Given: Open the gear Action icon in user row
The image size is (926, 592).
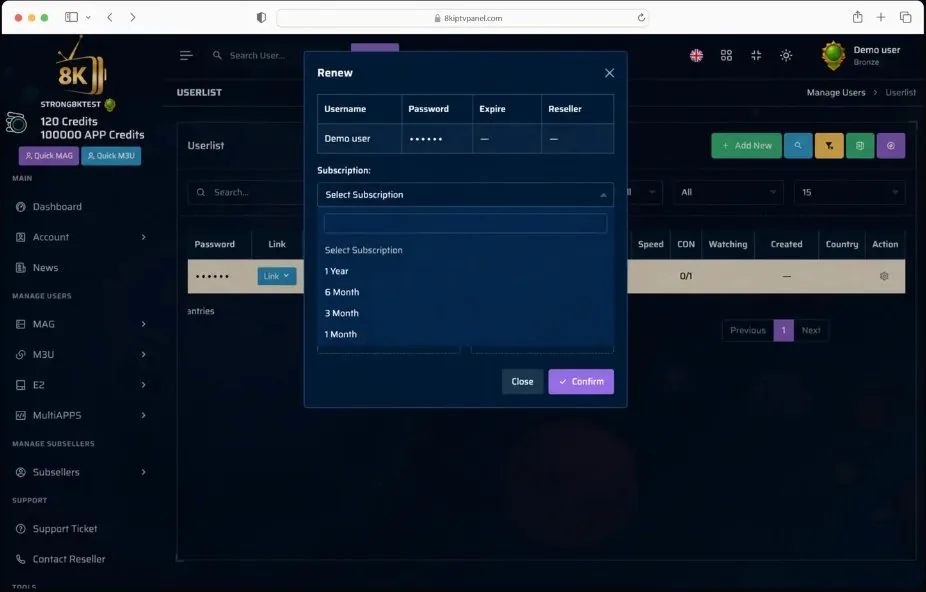Looking at the screenshot, I should (x=884, y=276).
